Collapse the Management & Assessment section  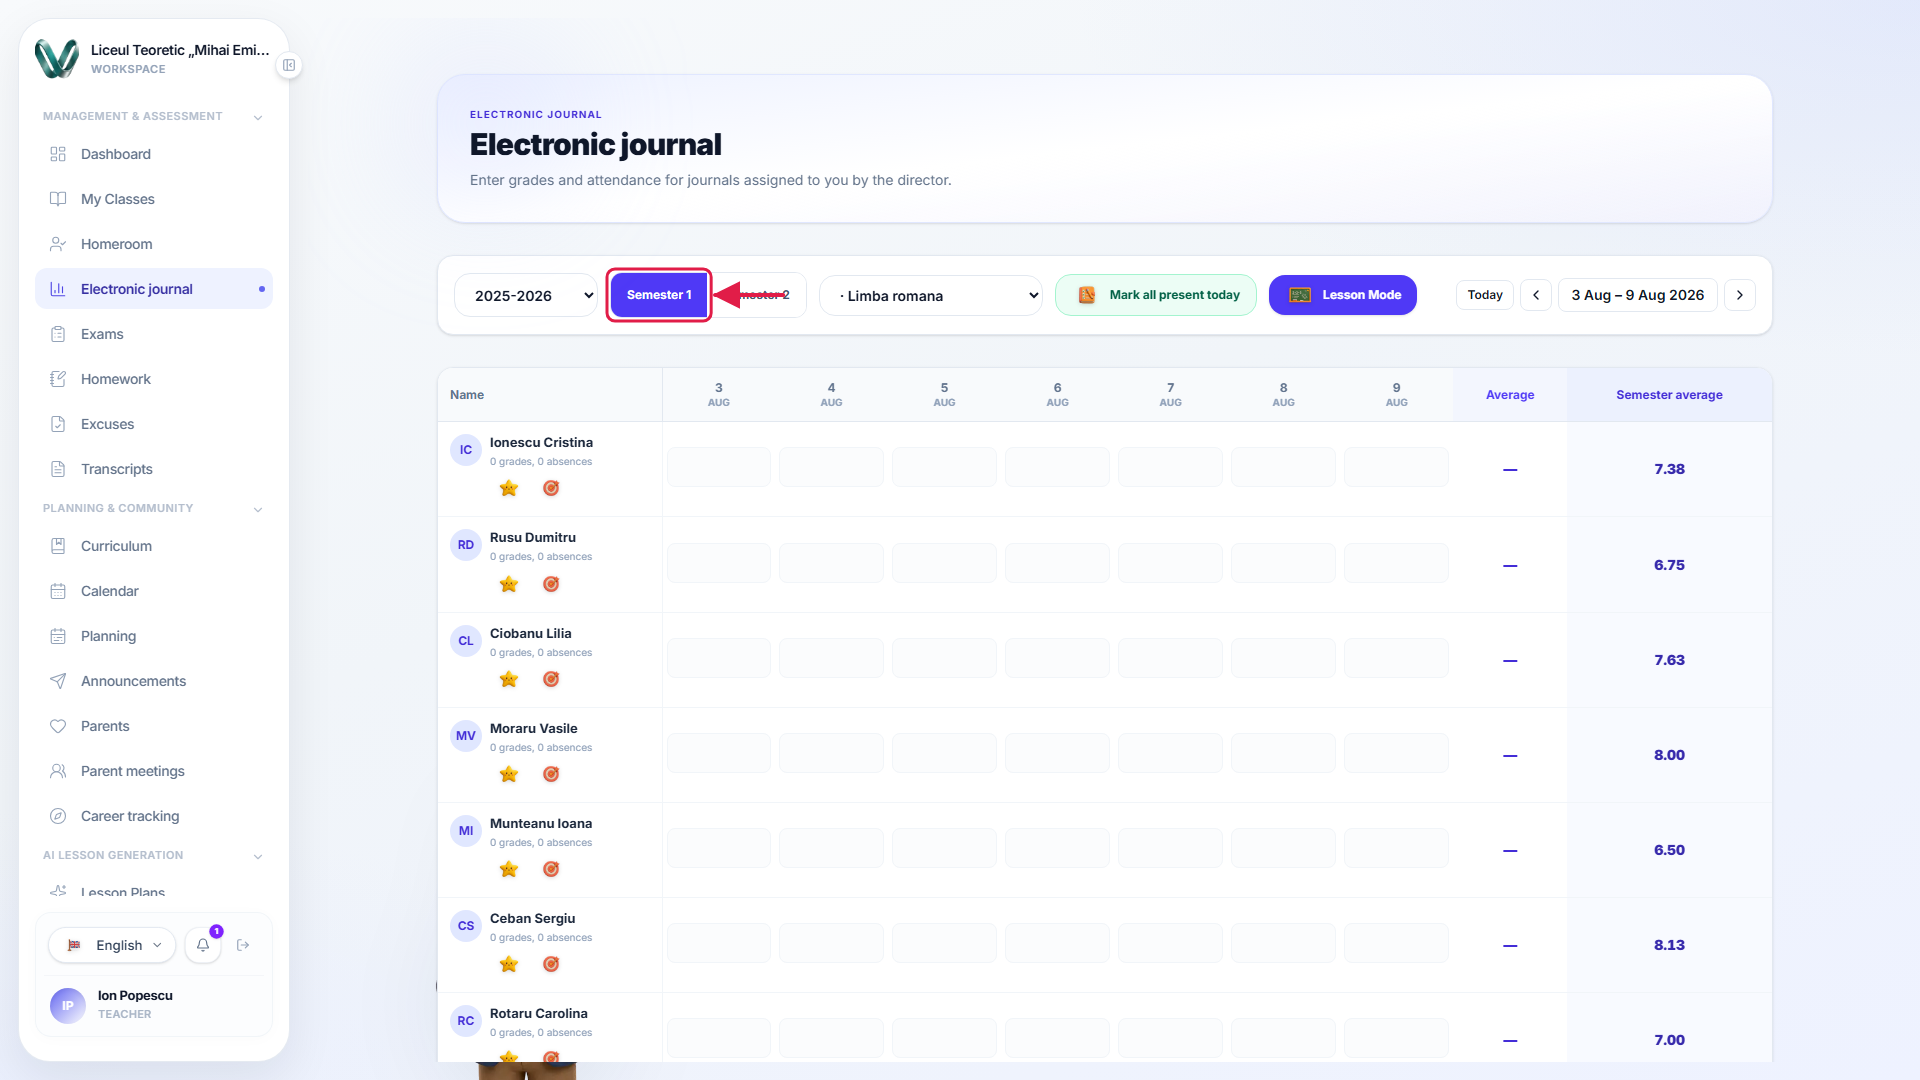click(x=258, y=117)
